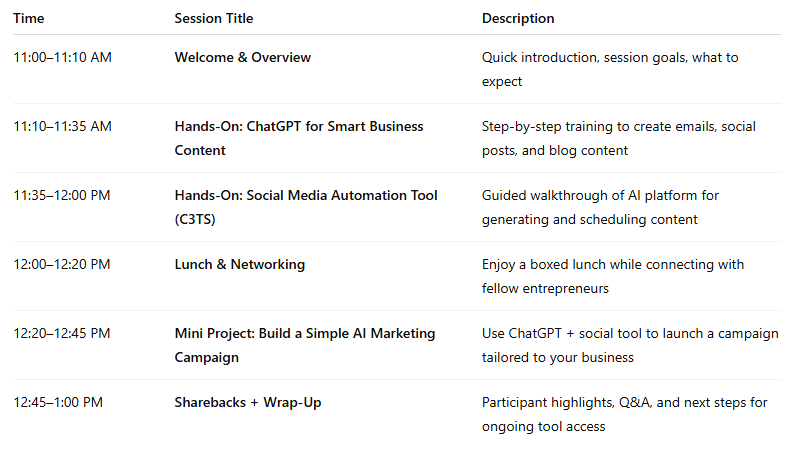Click the Description column header
The height and width of the screenshot is (462, 797).
pyautogui.click(x=517, y=18)
